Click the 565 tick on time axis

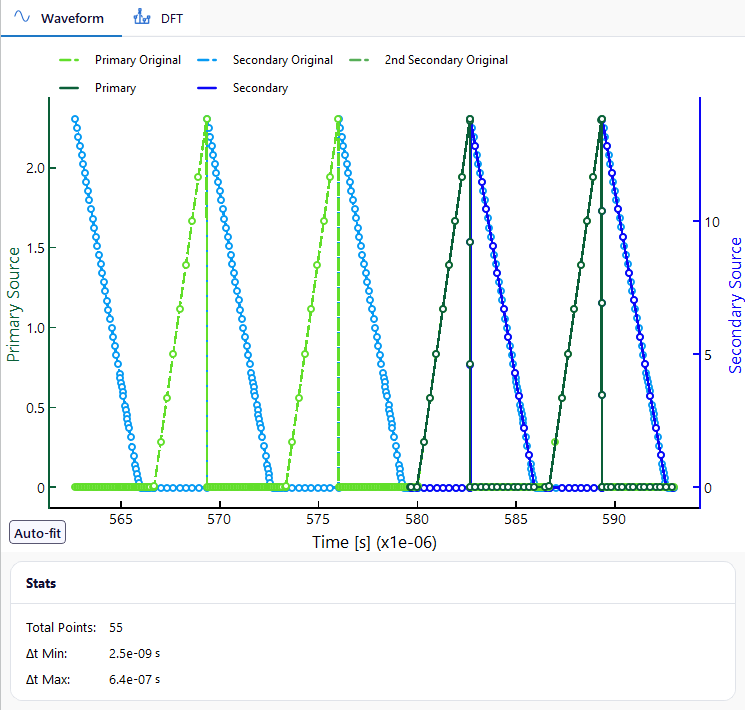click(121, 519)
